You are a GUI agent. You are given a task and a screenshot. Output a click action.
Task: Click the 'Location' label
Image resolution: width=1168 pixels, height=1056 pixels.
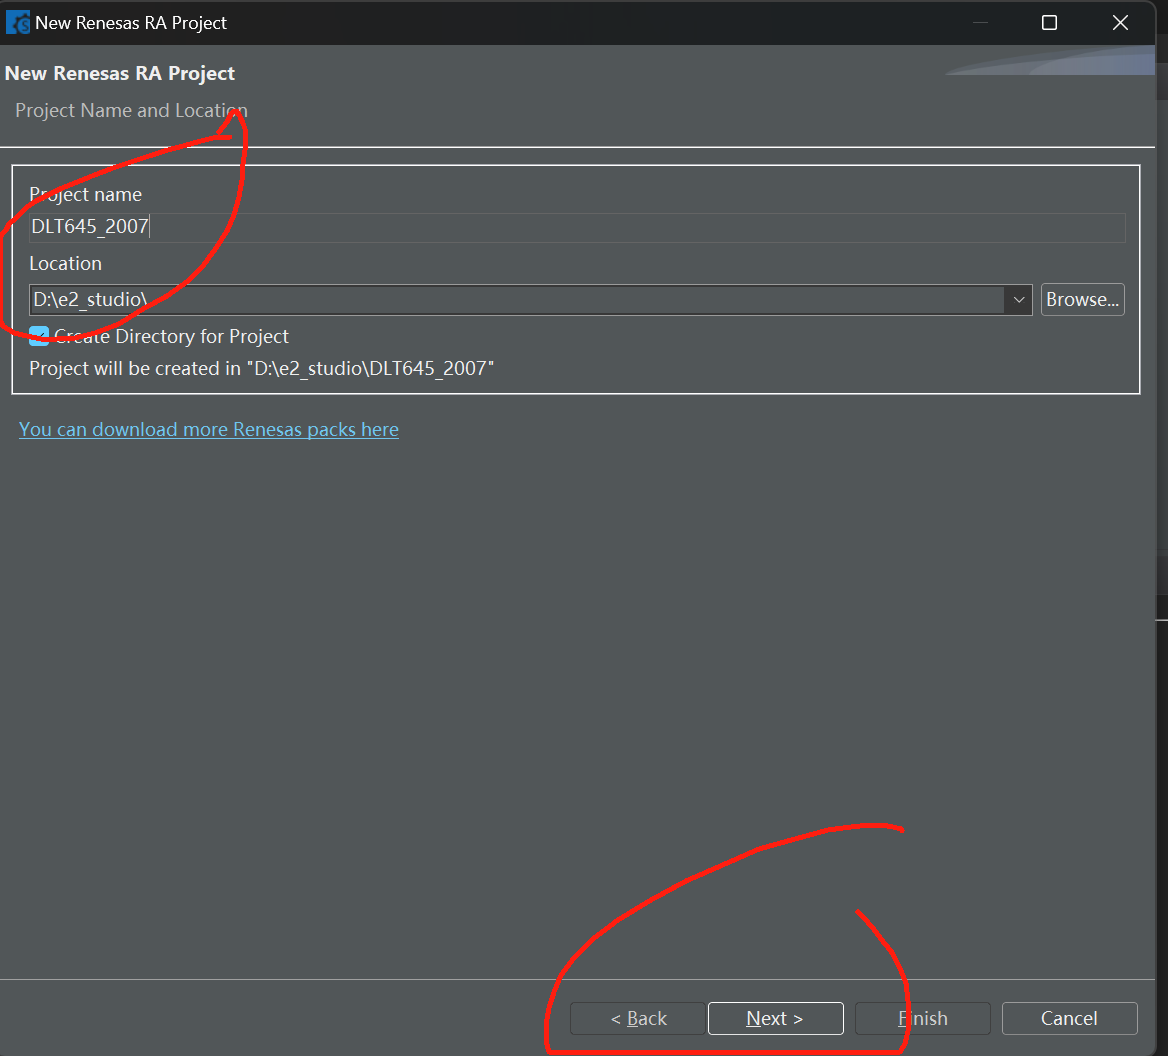[x=66, y=264]
